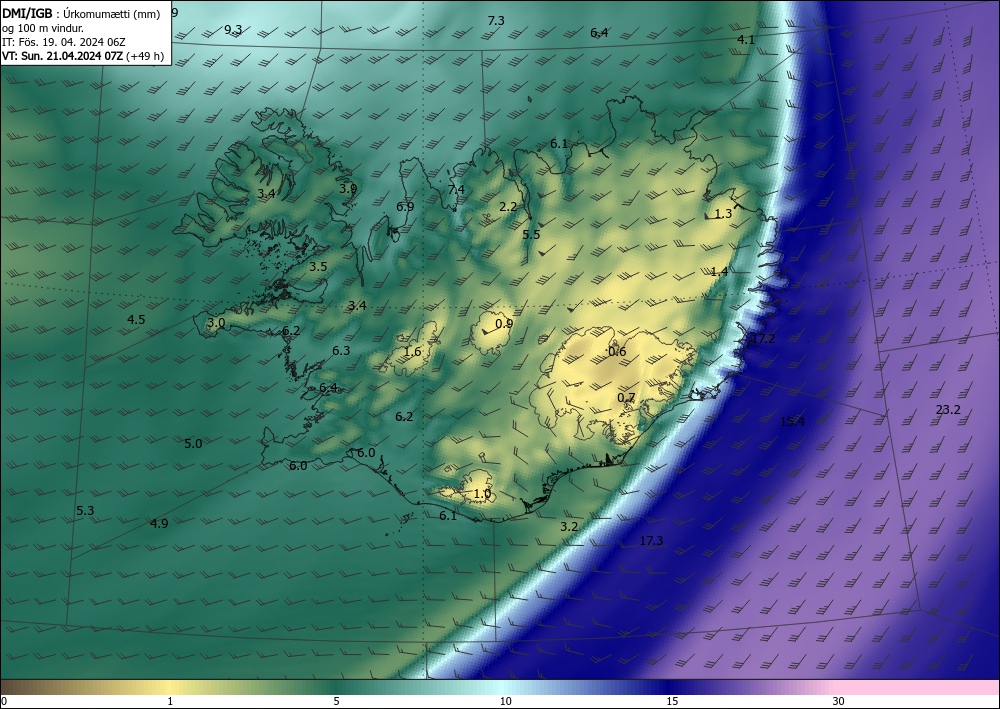Viewport: 1000px width, 709px height.
Task: Click the map value 9.3
Action: 233,29
